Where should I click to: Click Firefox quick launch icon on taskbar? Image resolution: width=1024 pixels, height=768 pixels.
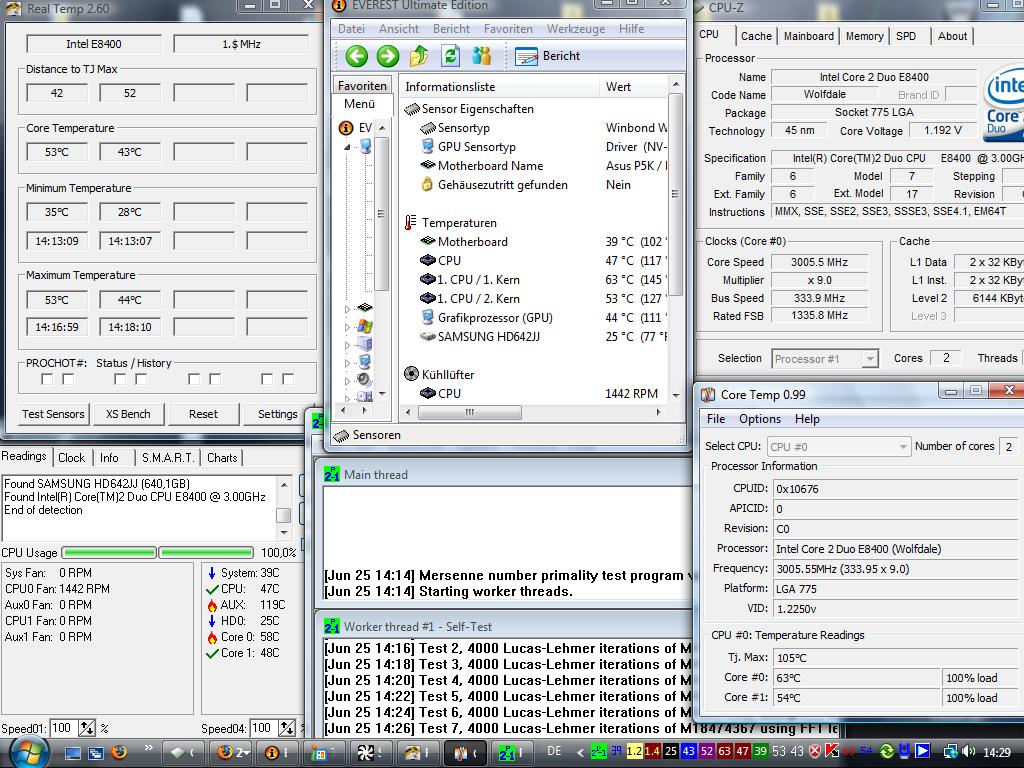click(x=119, y=752)
